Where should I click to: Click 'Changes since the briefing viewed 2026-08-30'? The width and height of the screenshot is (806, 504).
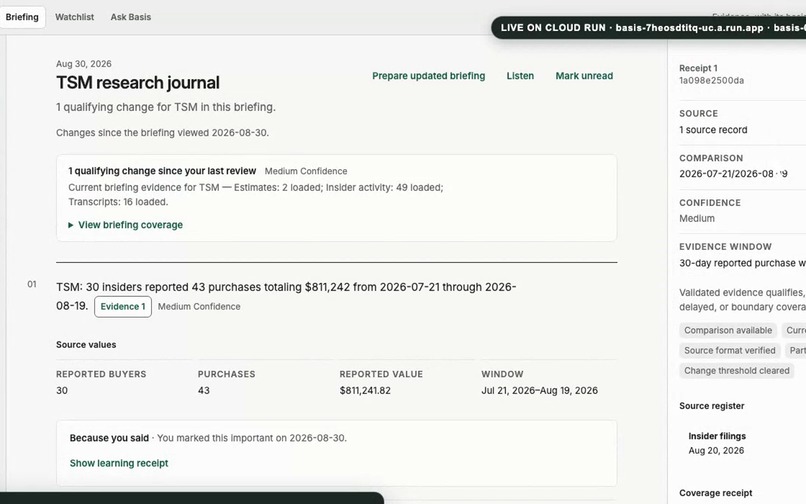162,133
